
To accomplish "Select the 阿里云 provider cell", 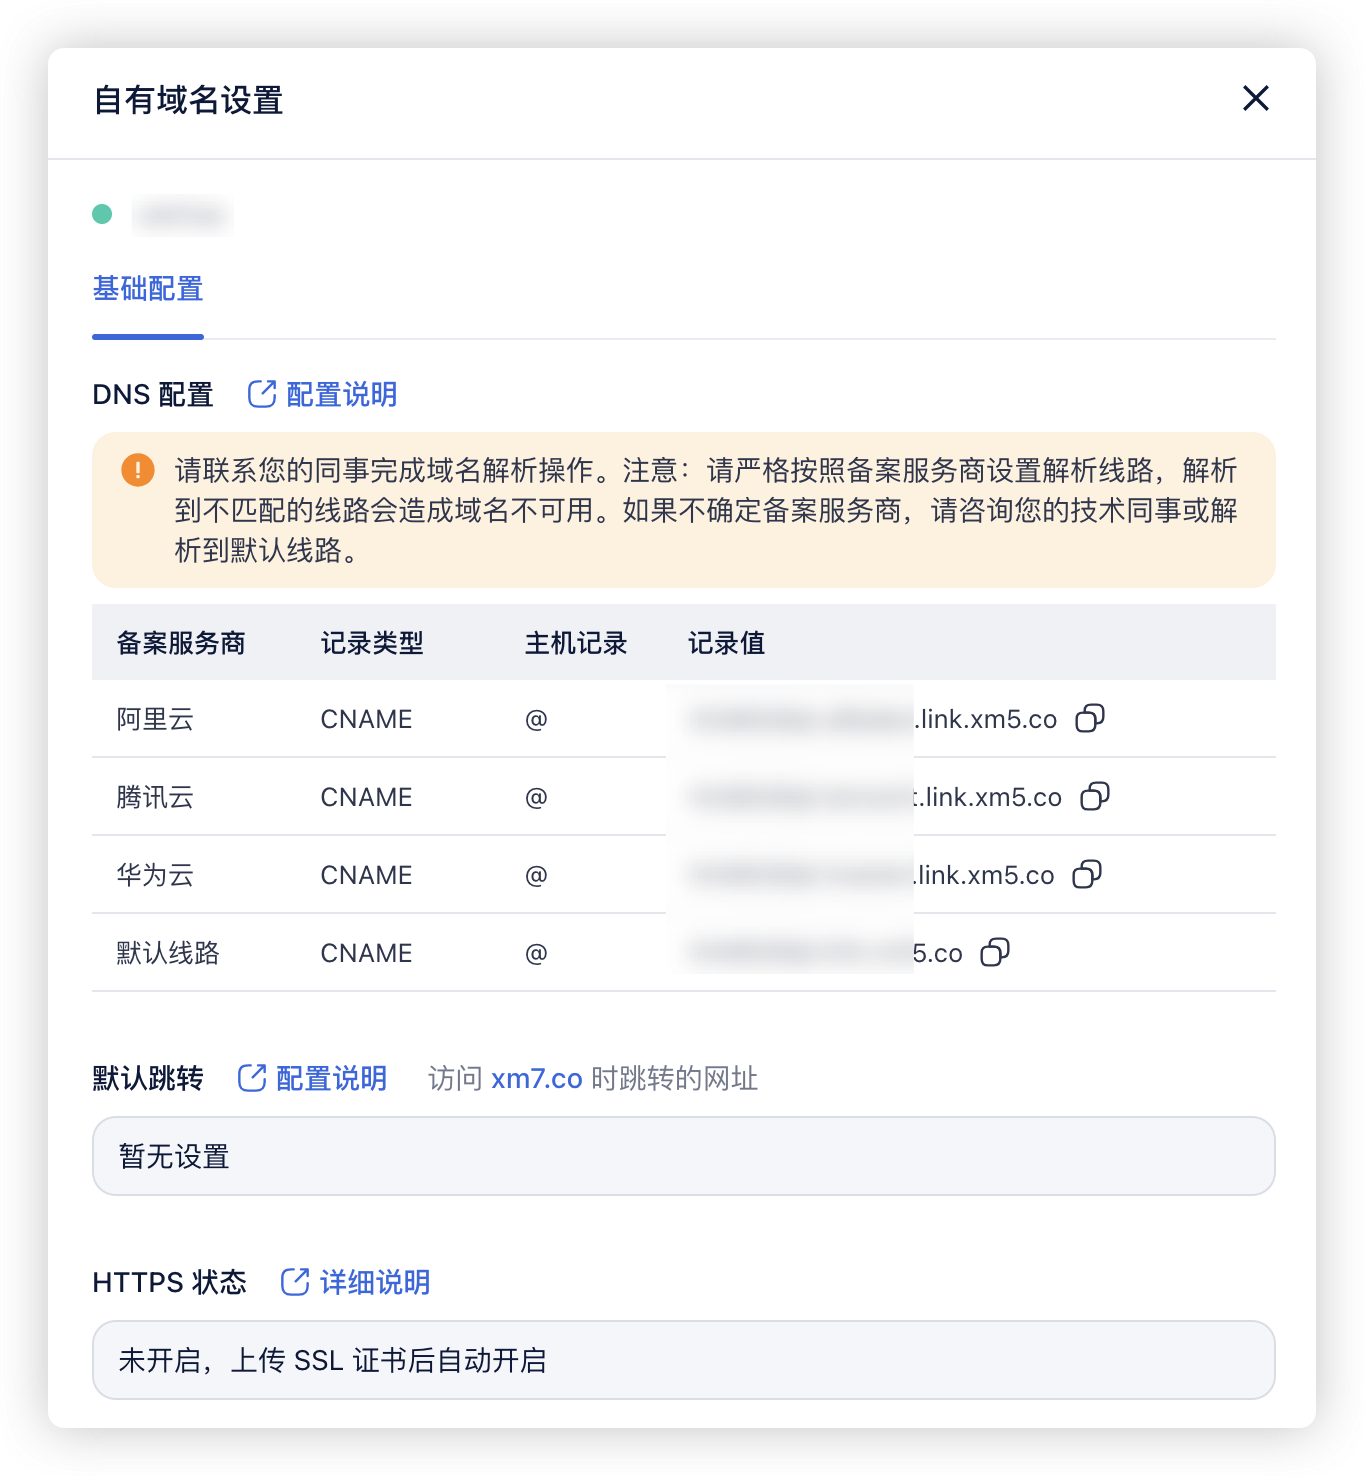I will point(155,719).
